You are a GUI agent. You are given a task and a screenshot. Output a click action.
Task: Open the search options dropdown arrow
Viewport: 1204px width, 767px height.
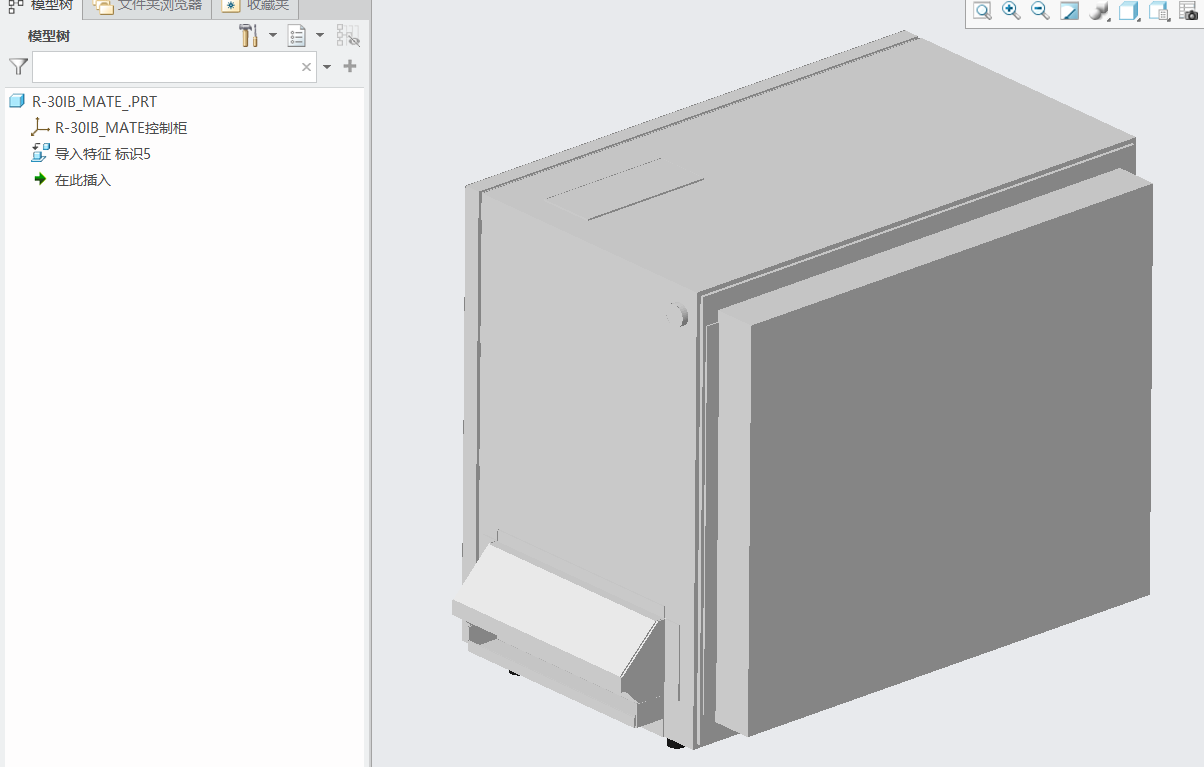[327, 67]
